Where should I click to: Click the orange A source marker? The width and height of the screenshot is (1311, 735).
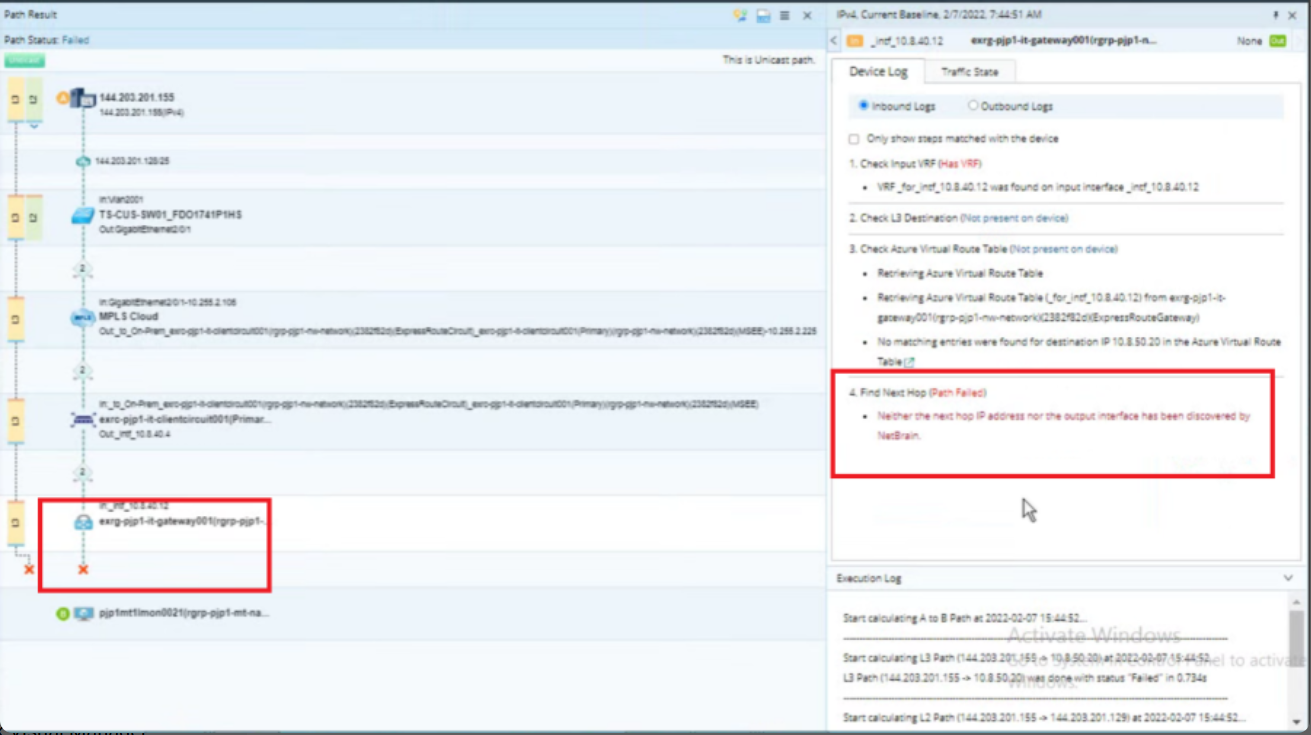click(62, 98)
